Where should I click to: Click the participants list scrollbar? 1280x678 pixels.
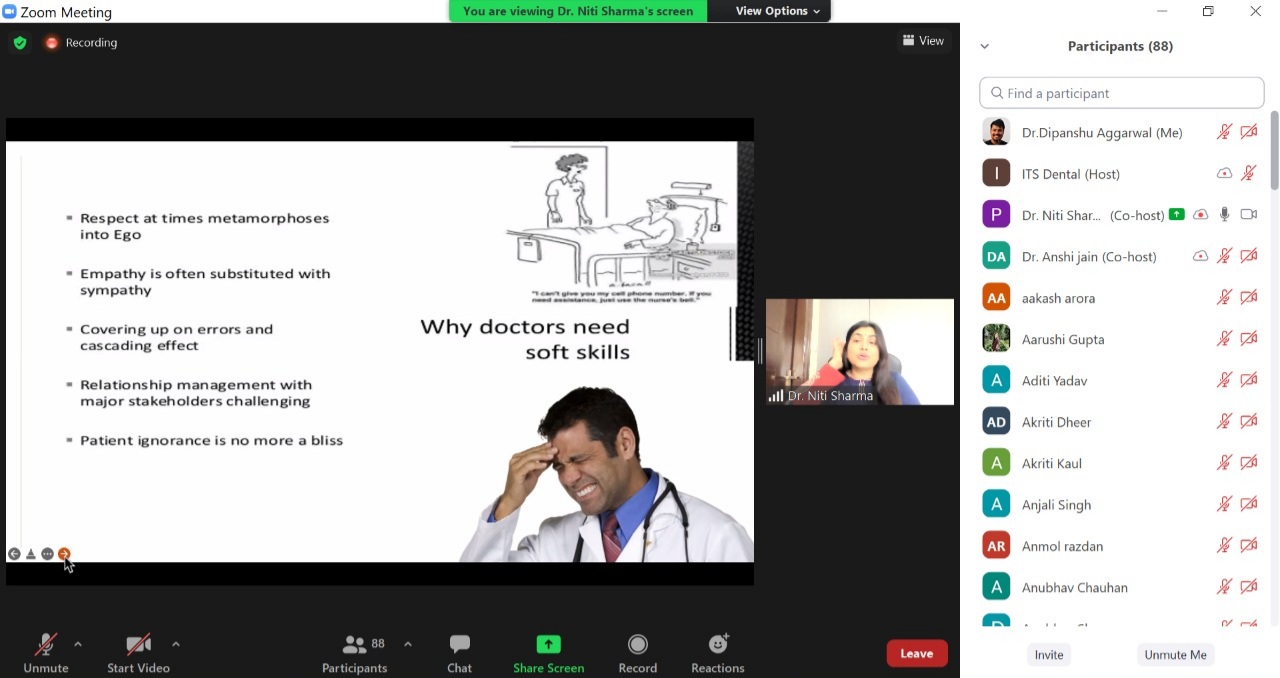point(1273,150)
